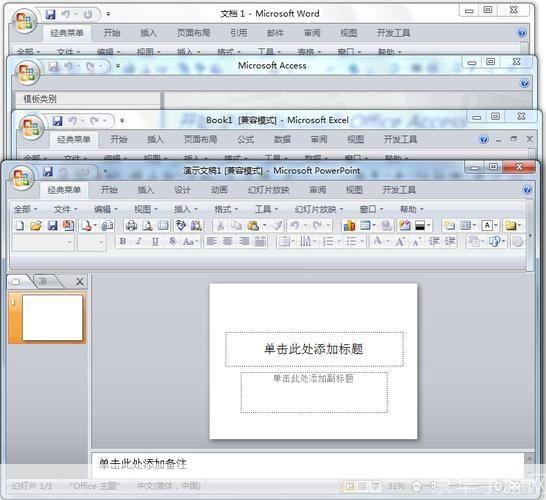Switch to the 邮件 tab in Word window
This screenshot has width=546, height=500.
click(x=275, y=33)
